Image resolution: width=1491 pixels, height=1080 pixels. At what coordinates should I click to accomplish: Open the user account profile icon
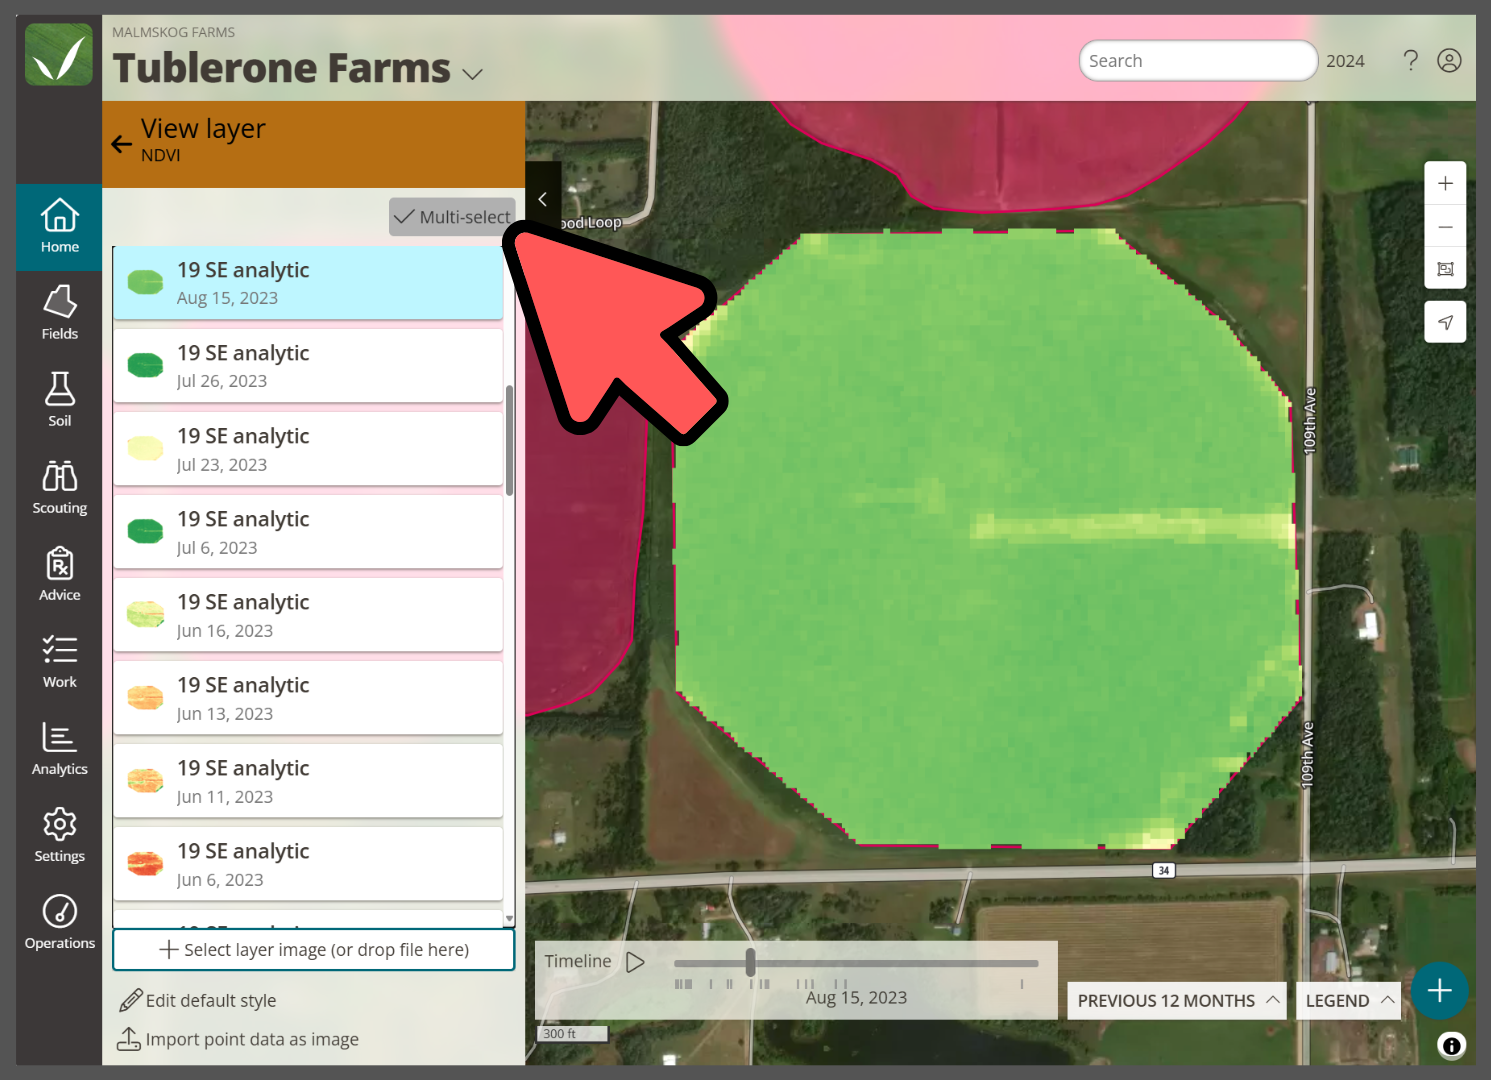coord(1449,61)
